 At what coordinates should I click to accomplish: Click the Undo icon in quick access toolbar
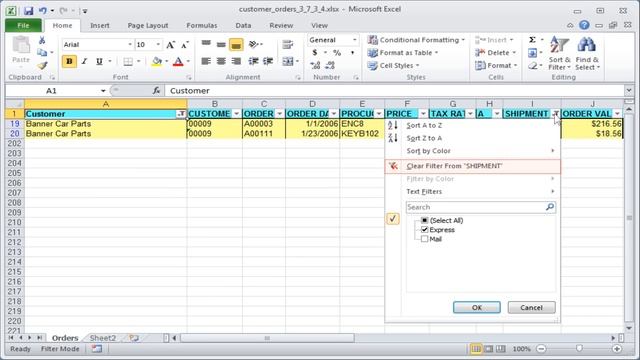tap(42, 11)
